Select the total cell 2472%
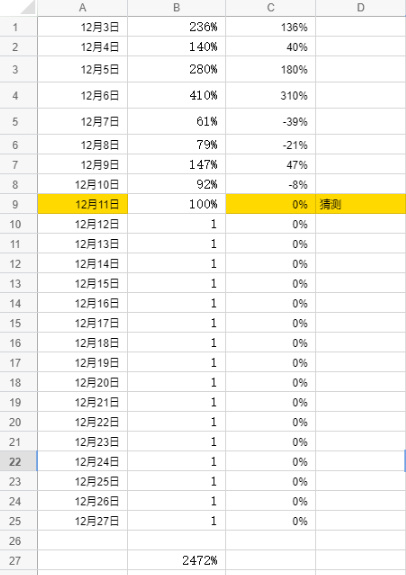406x575 pixels. [x=176, y=560]
